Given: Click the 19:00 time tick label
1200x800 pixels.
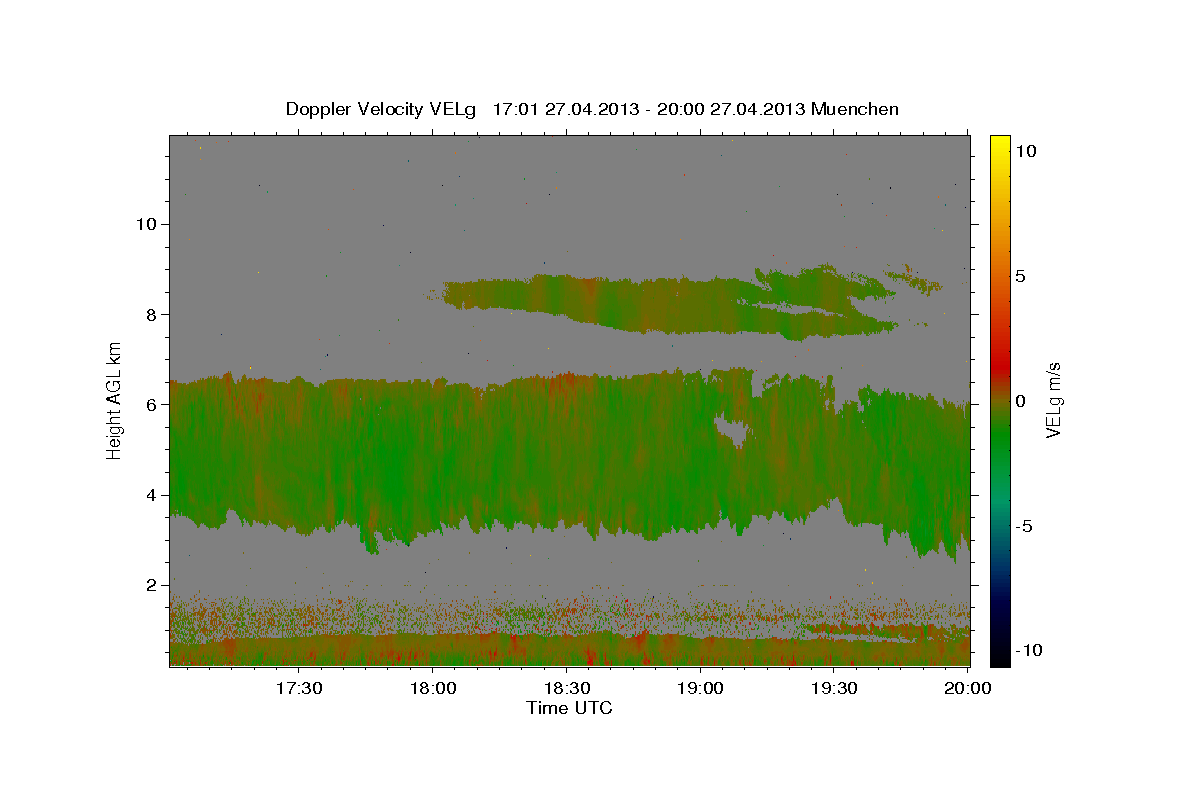Looking at the screenshot, I should [x=700, y=688].
